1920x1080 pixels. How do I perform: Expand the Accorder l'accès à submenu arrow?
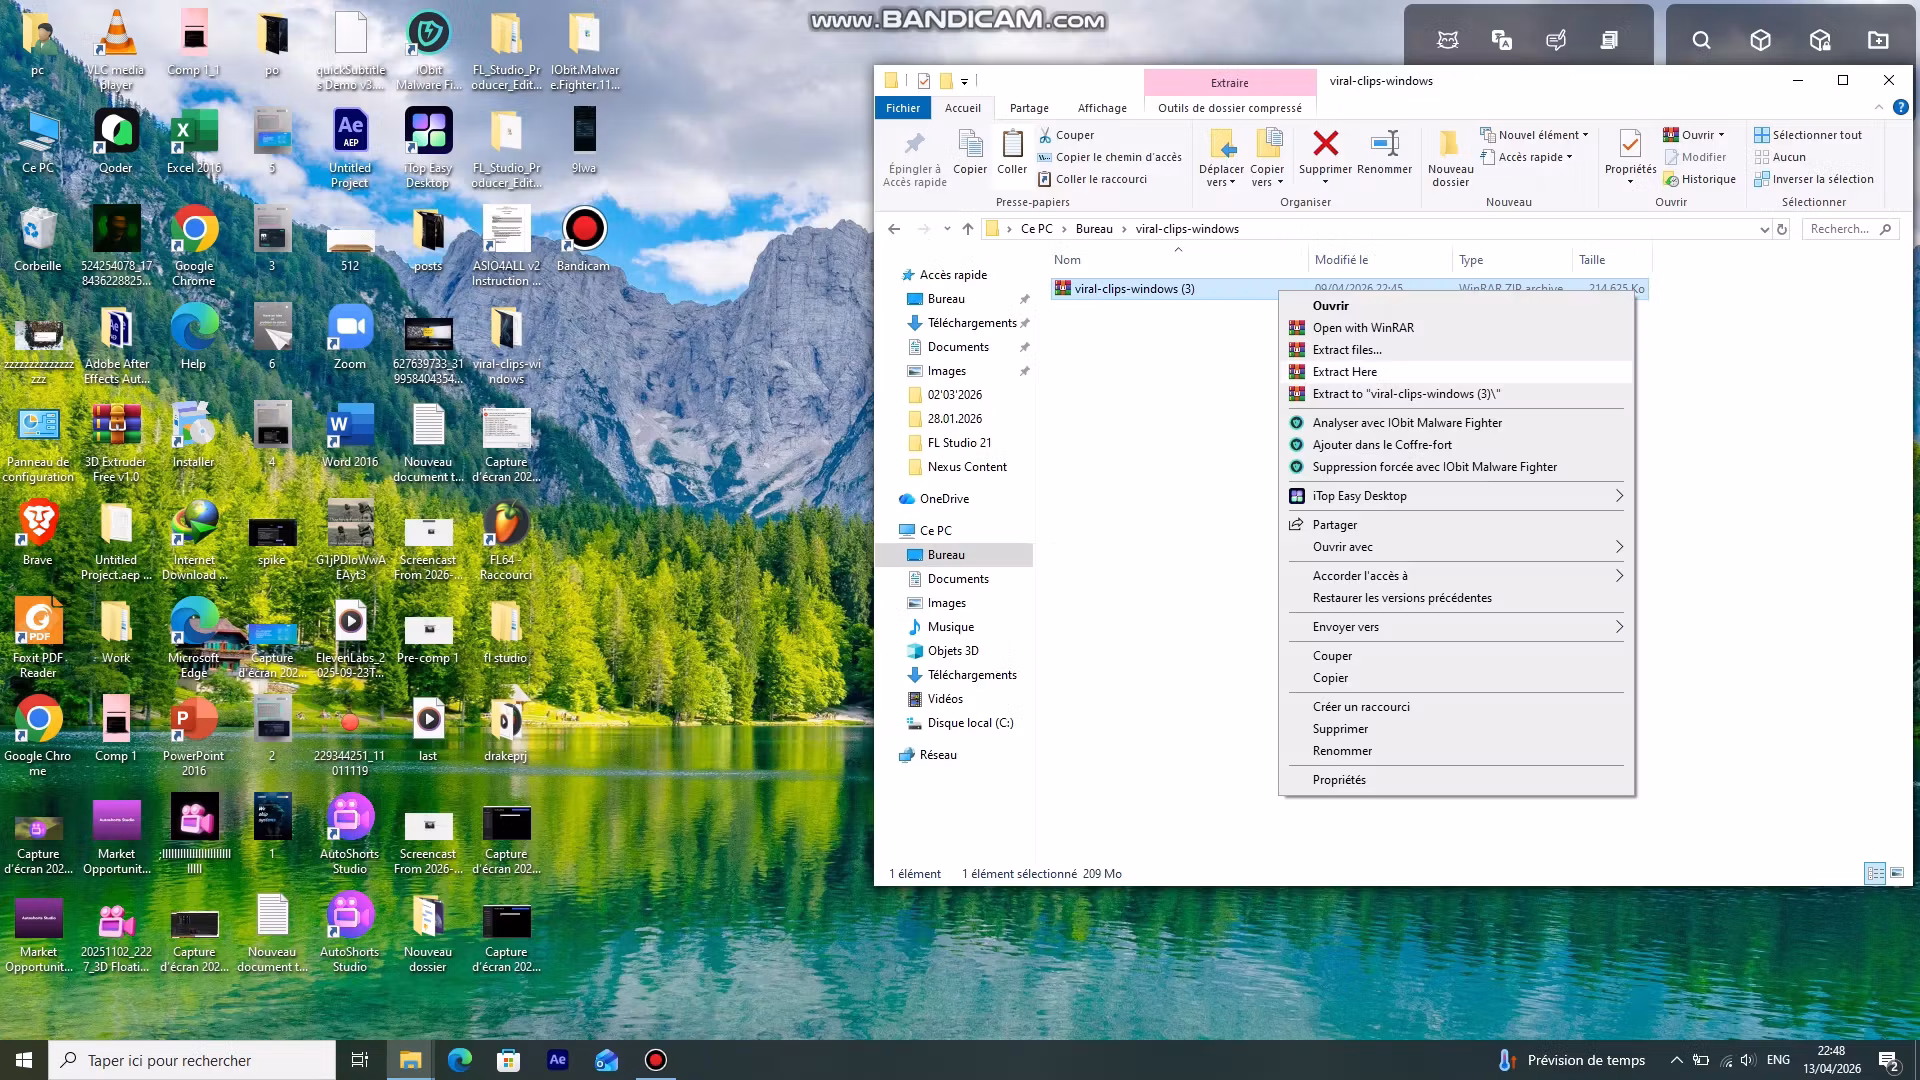[x=1619, y=576]
